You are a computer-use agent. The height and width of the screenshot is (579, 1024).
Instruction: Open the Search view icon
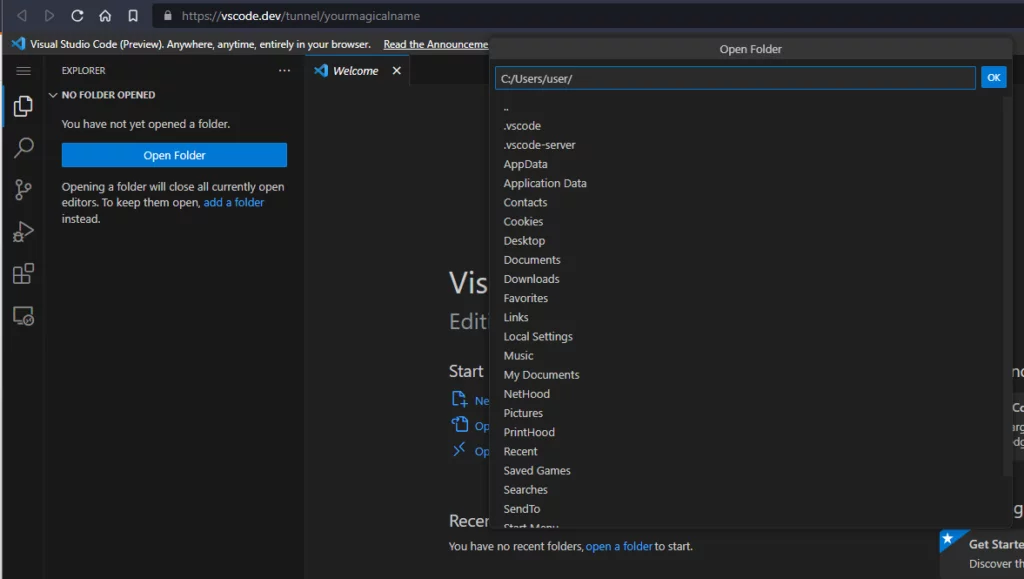23,148
